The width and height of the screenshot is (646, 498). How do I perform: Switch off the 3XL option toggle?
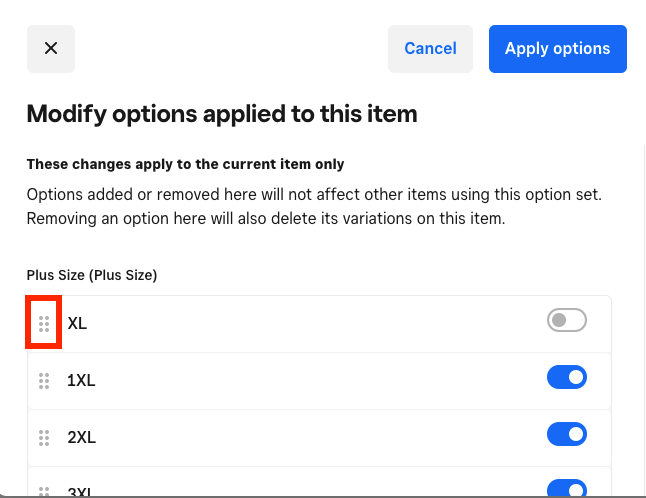click(x=566, y=489)
